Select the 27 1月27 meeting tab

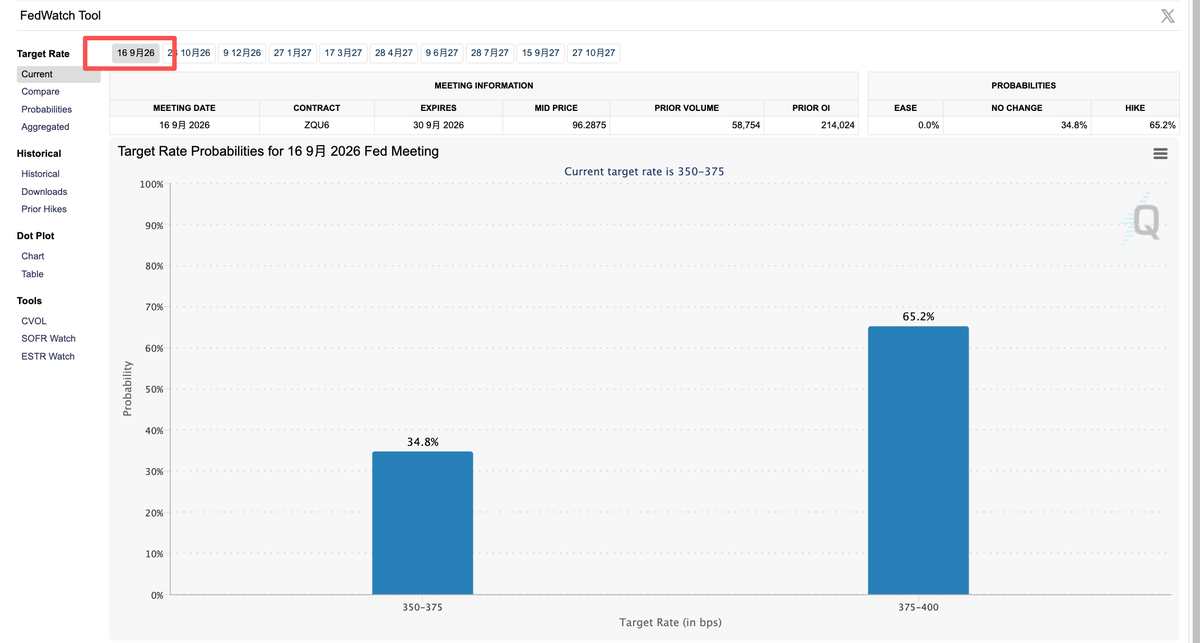[x=293, y=53]
